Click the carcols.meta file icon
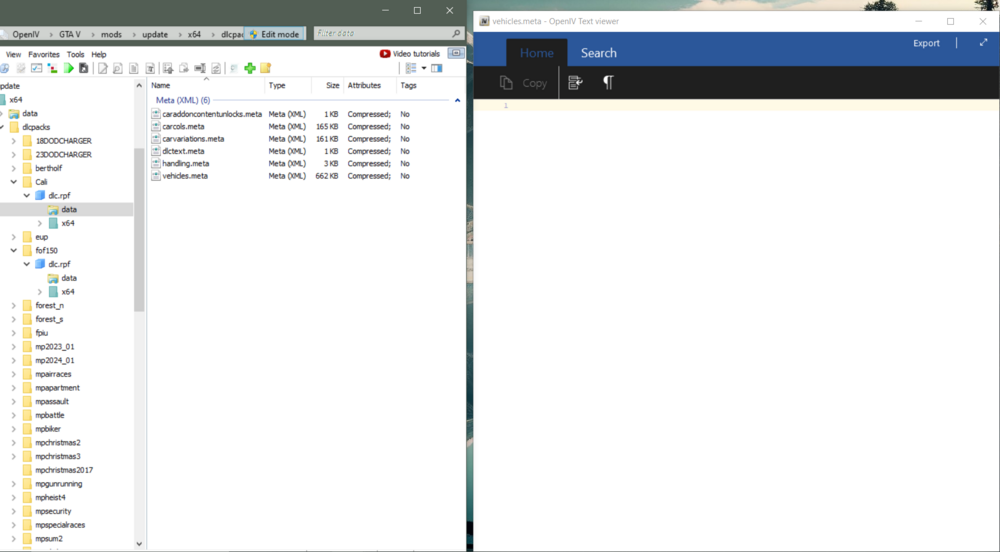This screenshot has width=1000, height=552. point(156,126)
